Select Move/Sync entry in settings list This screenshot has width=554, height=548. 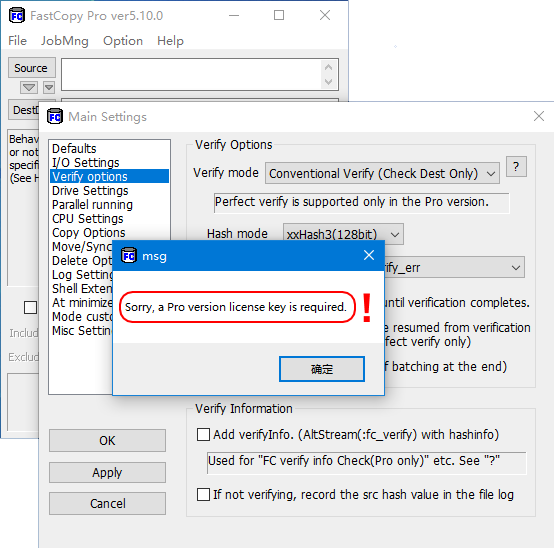point(81,247)
